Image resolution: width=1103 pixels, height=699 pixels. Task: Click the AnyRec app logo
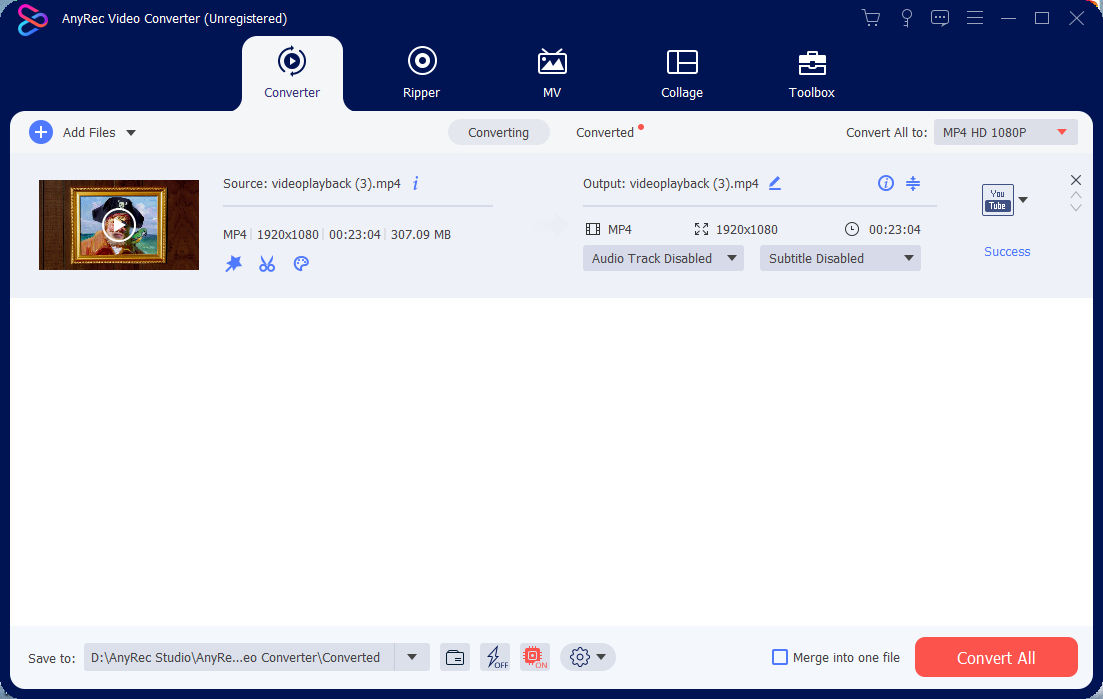32,19
